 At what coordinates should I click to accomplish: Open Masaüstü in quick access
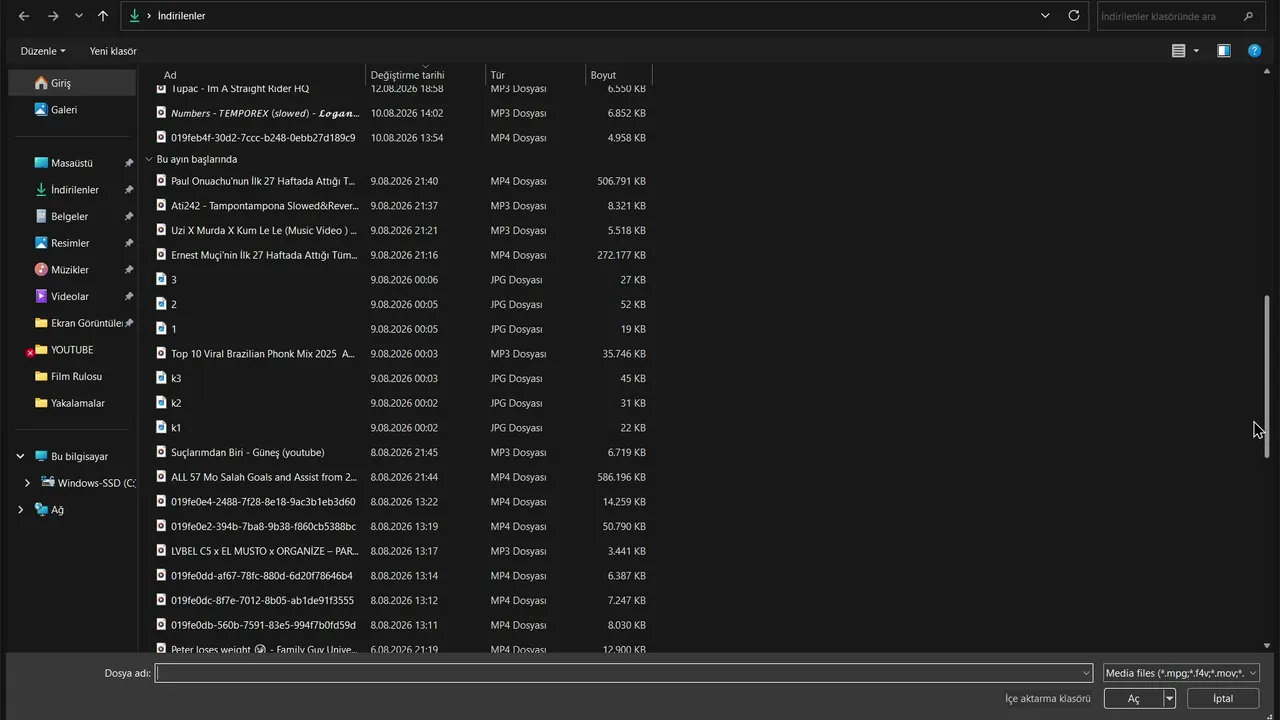pyautogui.click(x=72, y=163)
